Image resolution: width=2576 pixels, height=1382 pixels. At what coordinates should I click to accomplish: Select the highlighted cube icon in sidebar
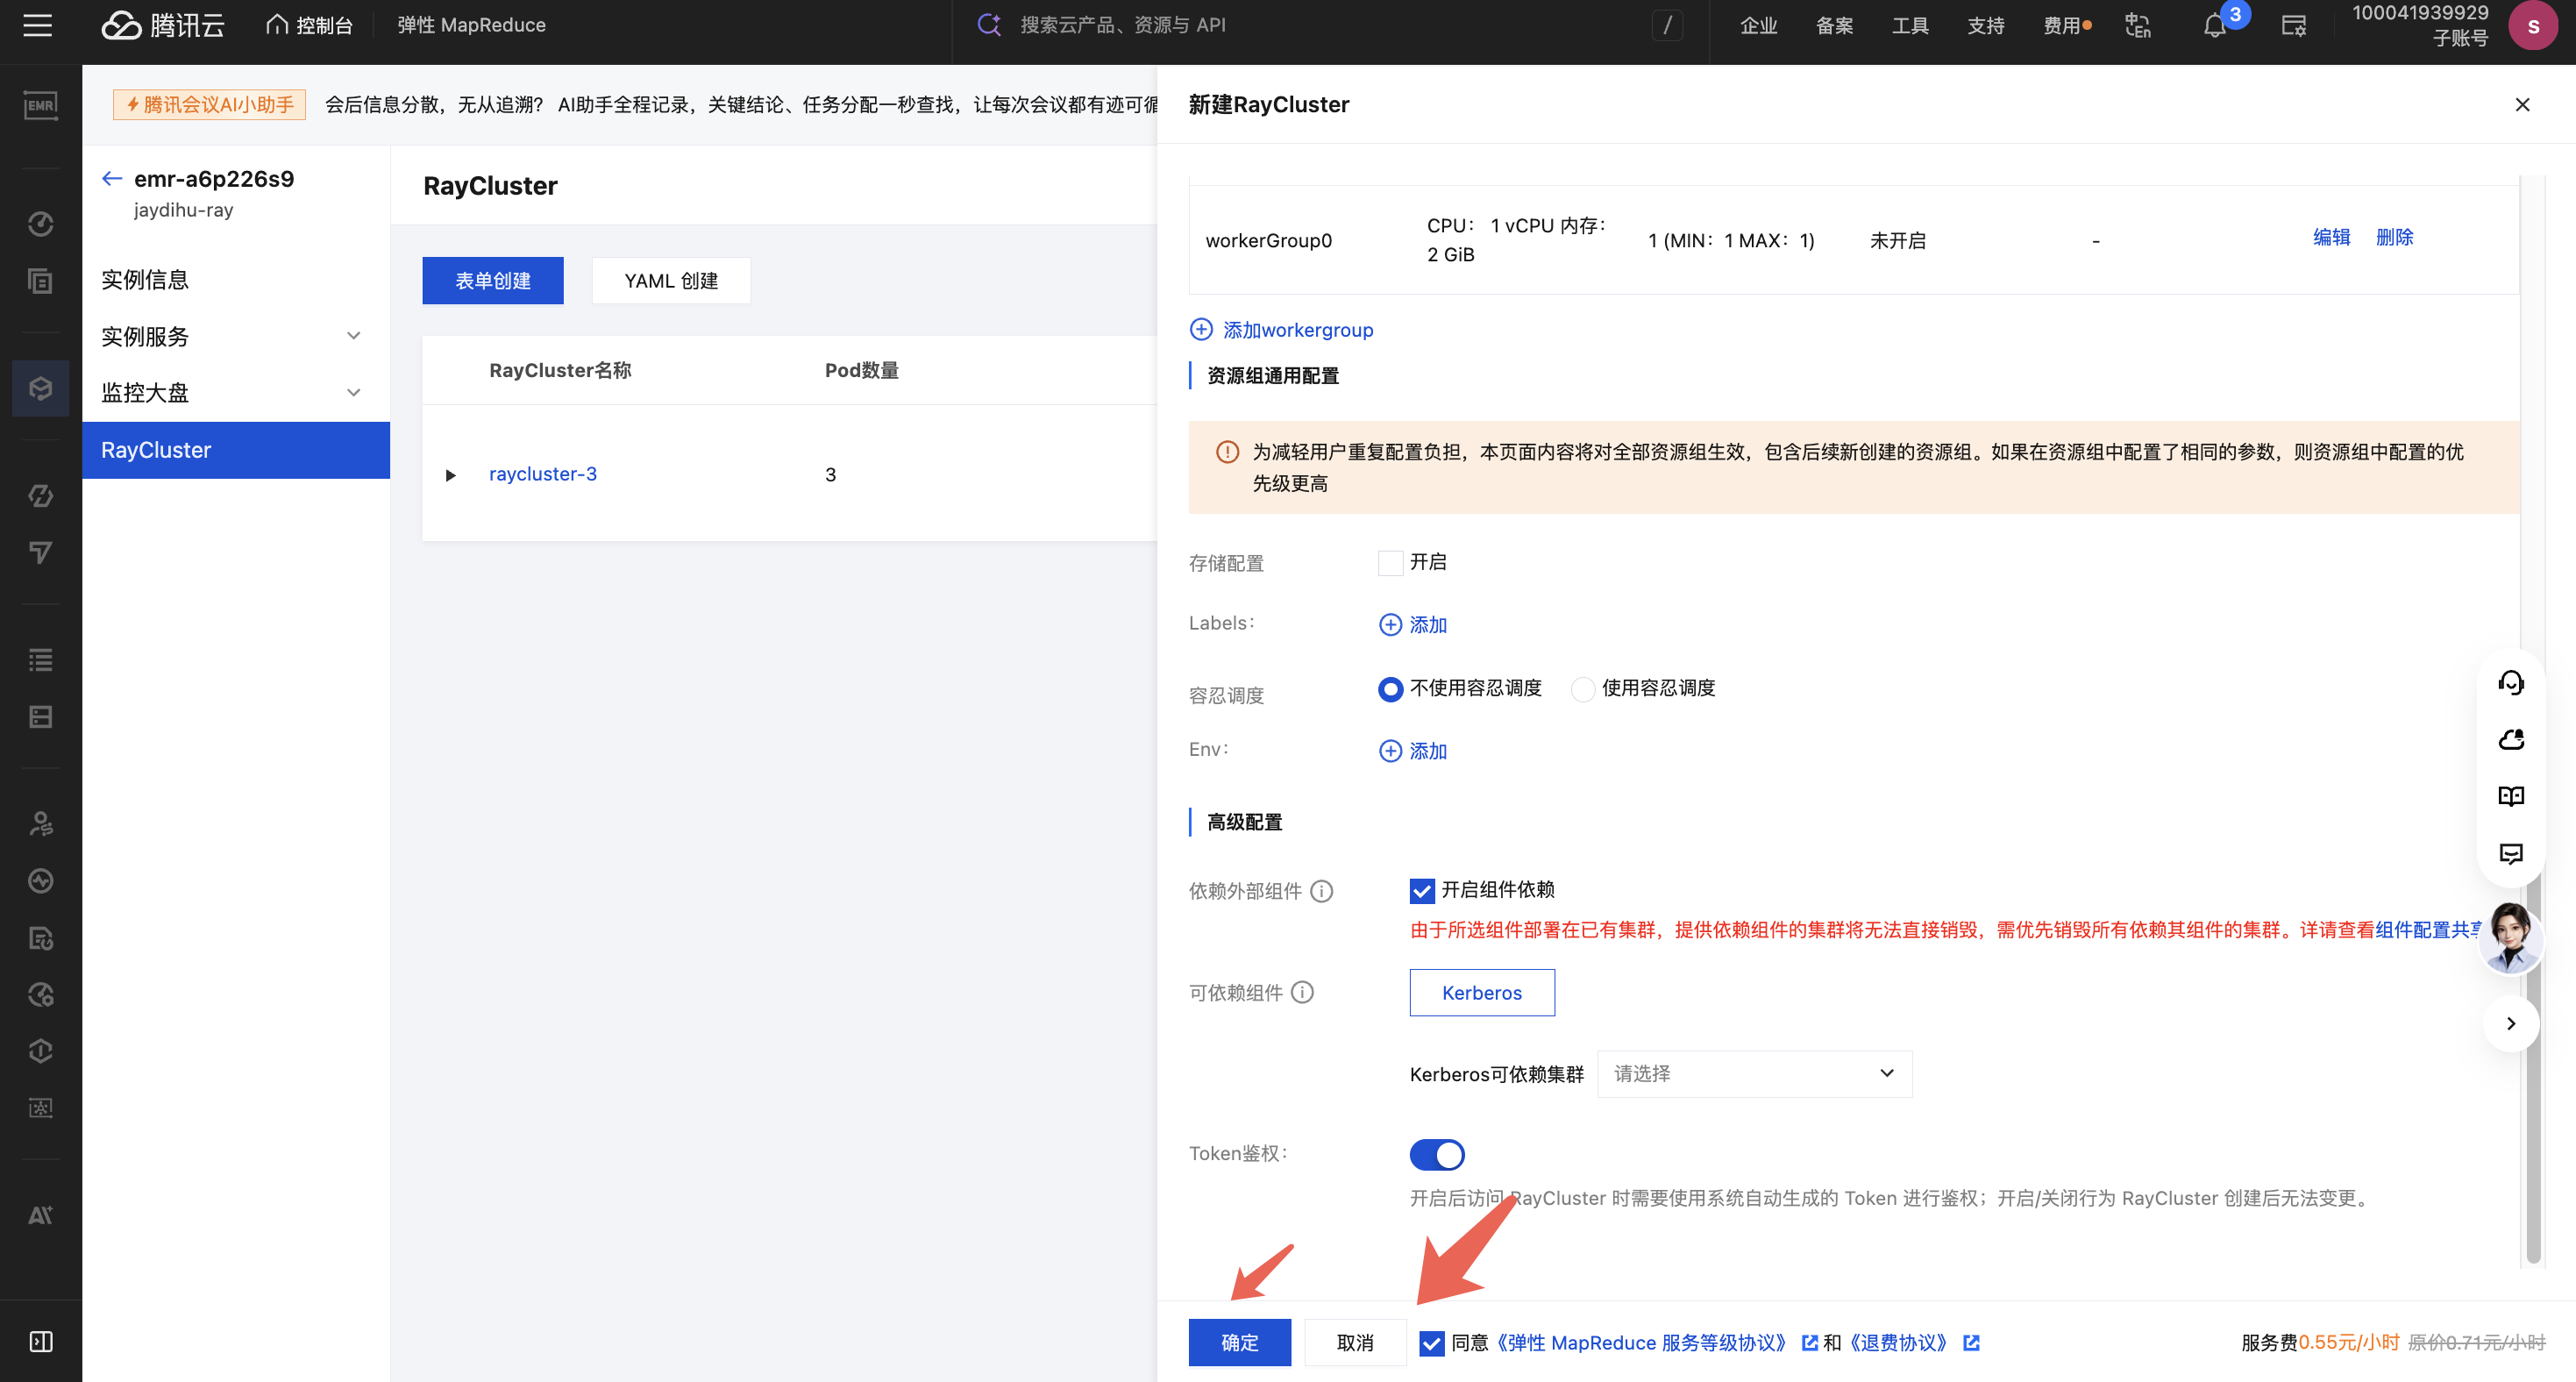[40, 388]
